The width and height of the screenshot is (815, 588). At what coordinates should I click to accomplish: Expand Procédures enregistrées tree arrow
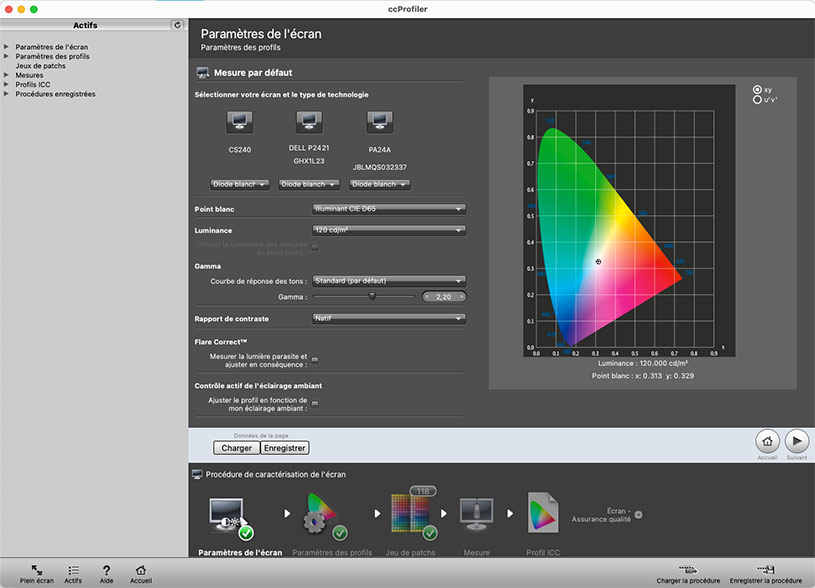[6, 94]
